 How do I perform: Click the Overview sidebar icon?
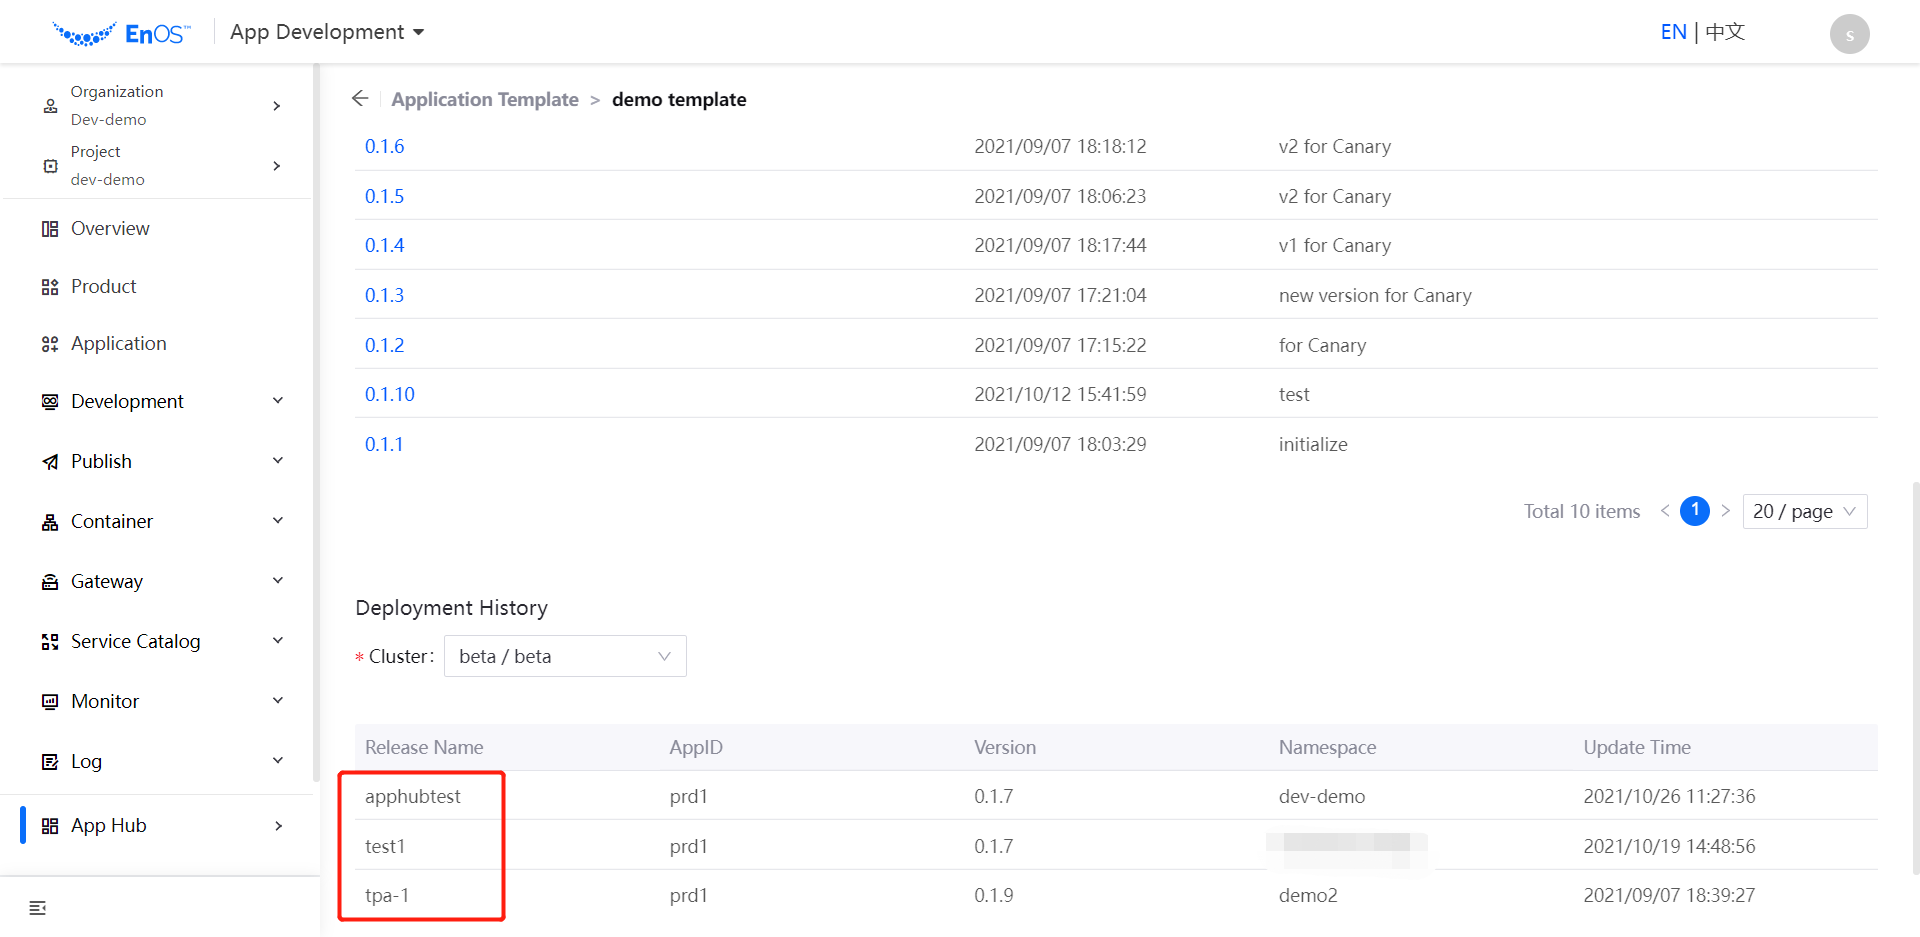pos(50,229)
